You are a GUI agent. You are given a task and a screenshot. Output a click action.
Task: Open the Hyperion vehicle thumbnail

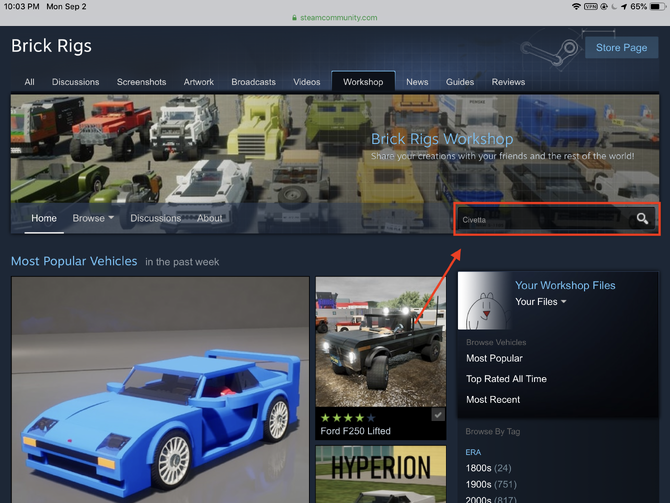pyautogui.click(x=381, y=474)
